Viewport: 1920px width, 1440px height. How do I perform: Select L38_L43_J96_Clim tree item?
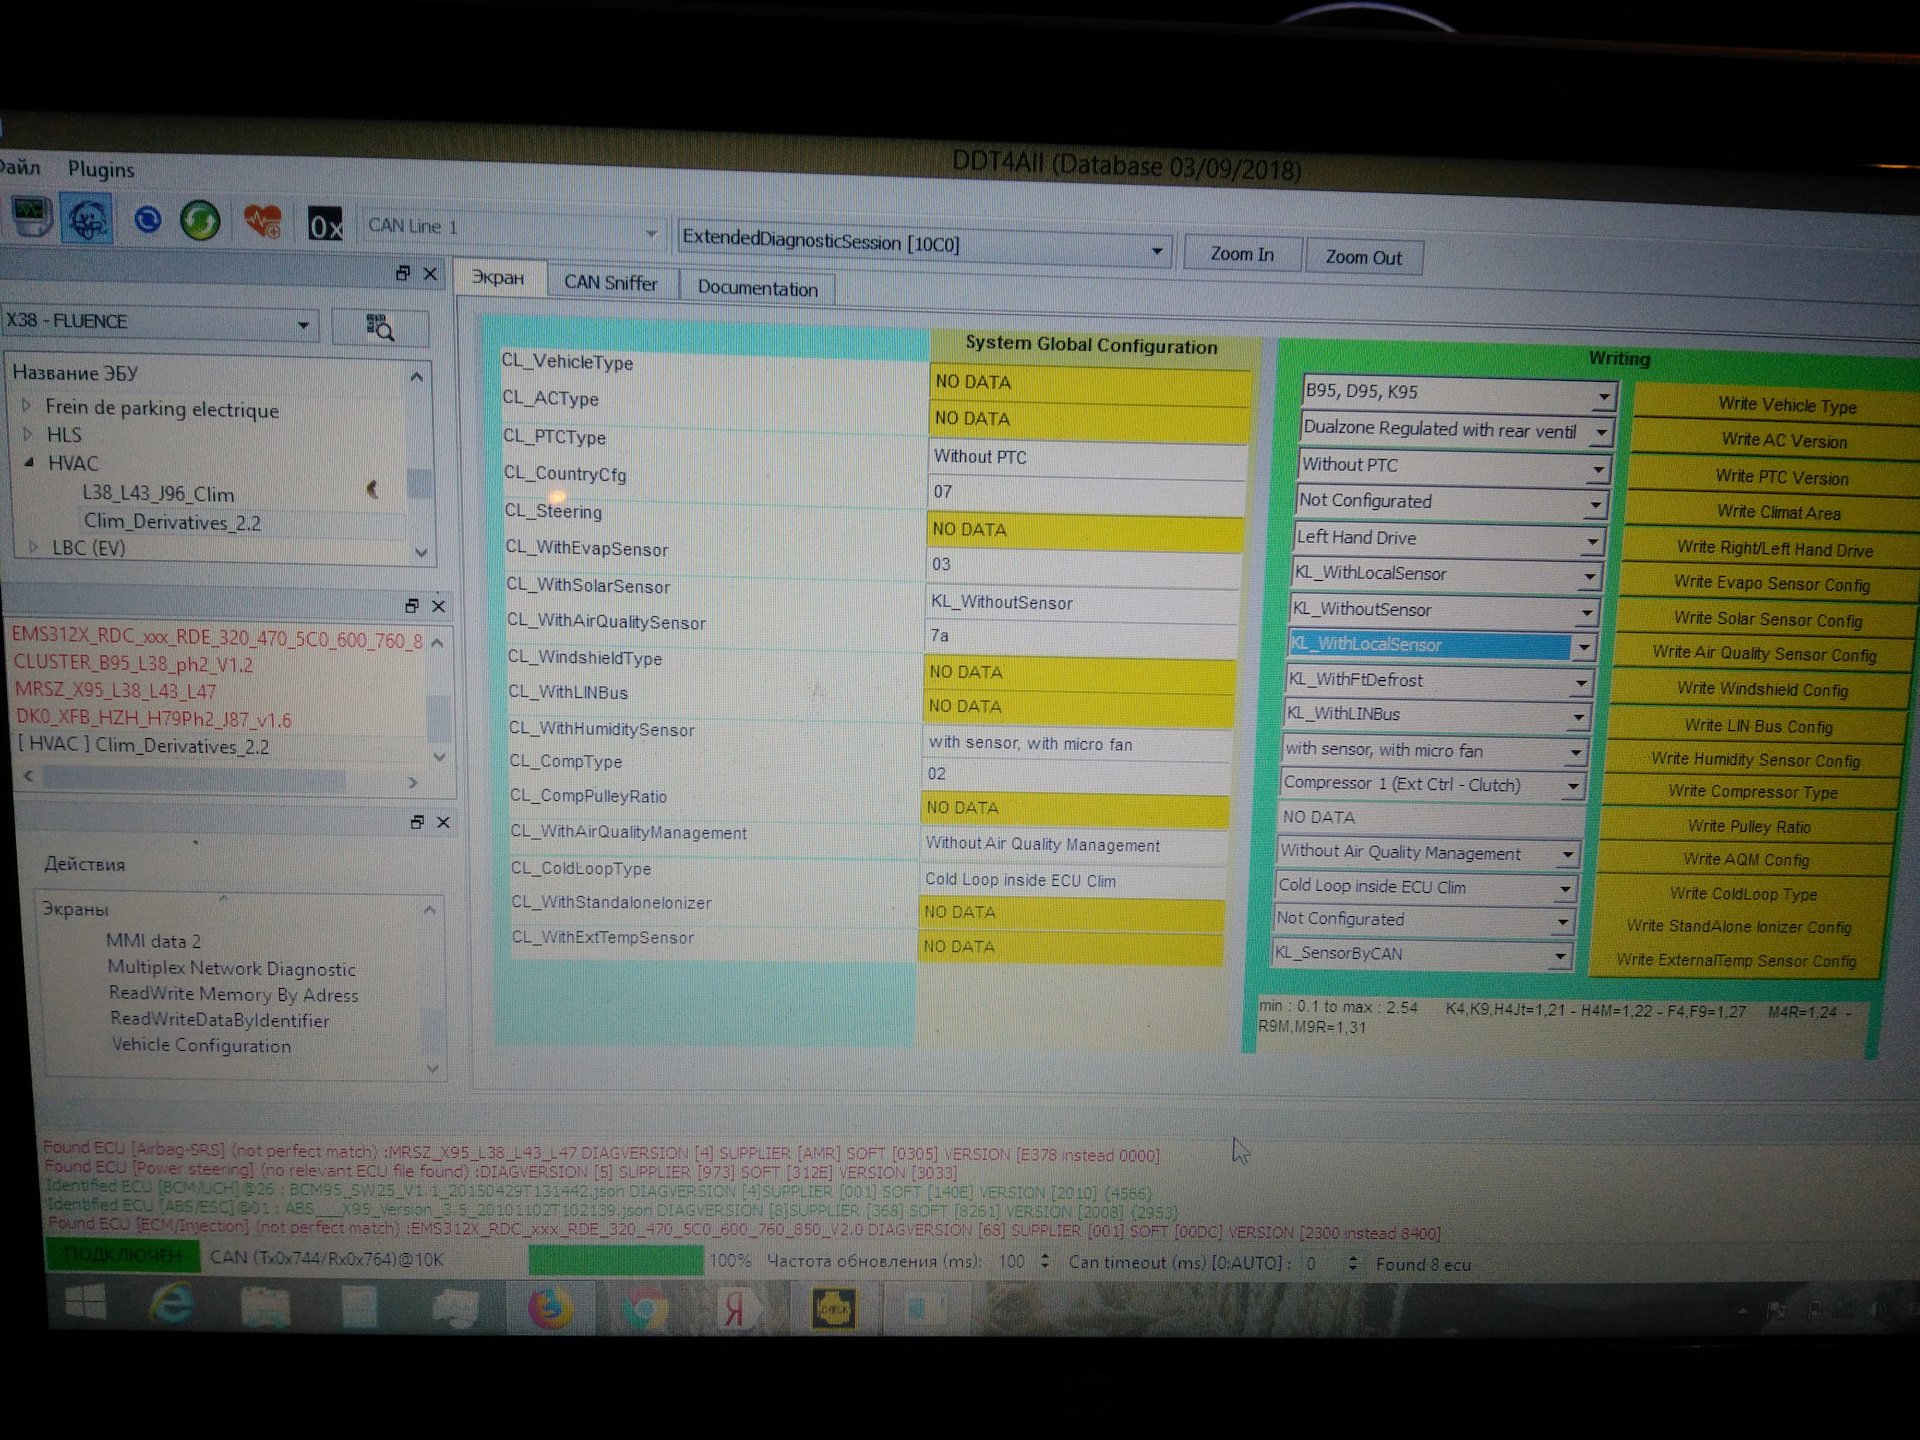(x=158, y=494)
